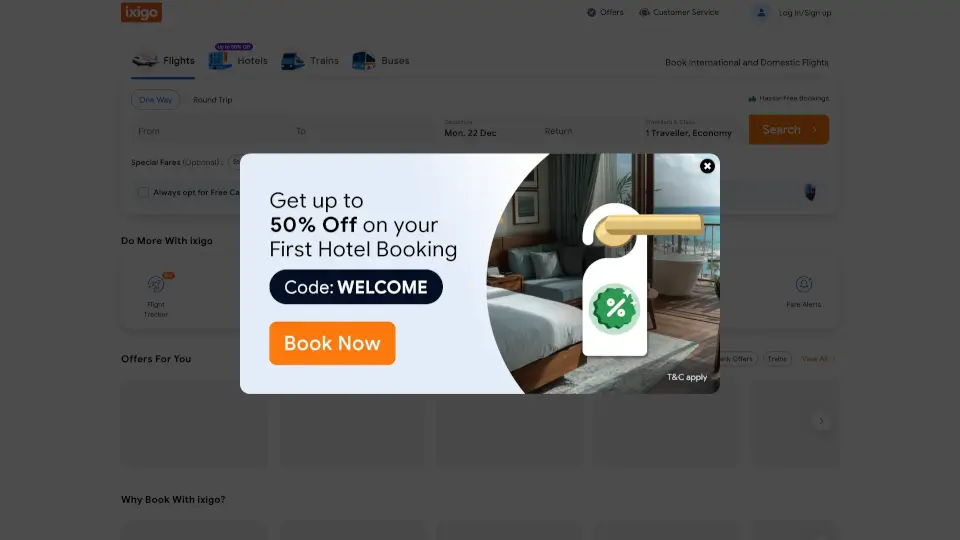Open the Offers icon in header

[591, 12]
